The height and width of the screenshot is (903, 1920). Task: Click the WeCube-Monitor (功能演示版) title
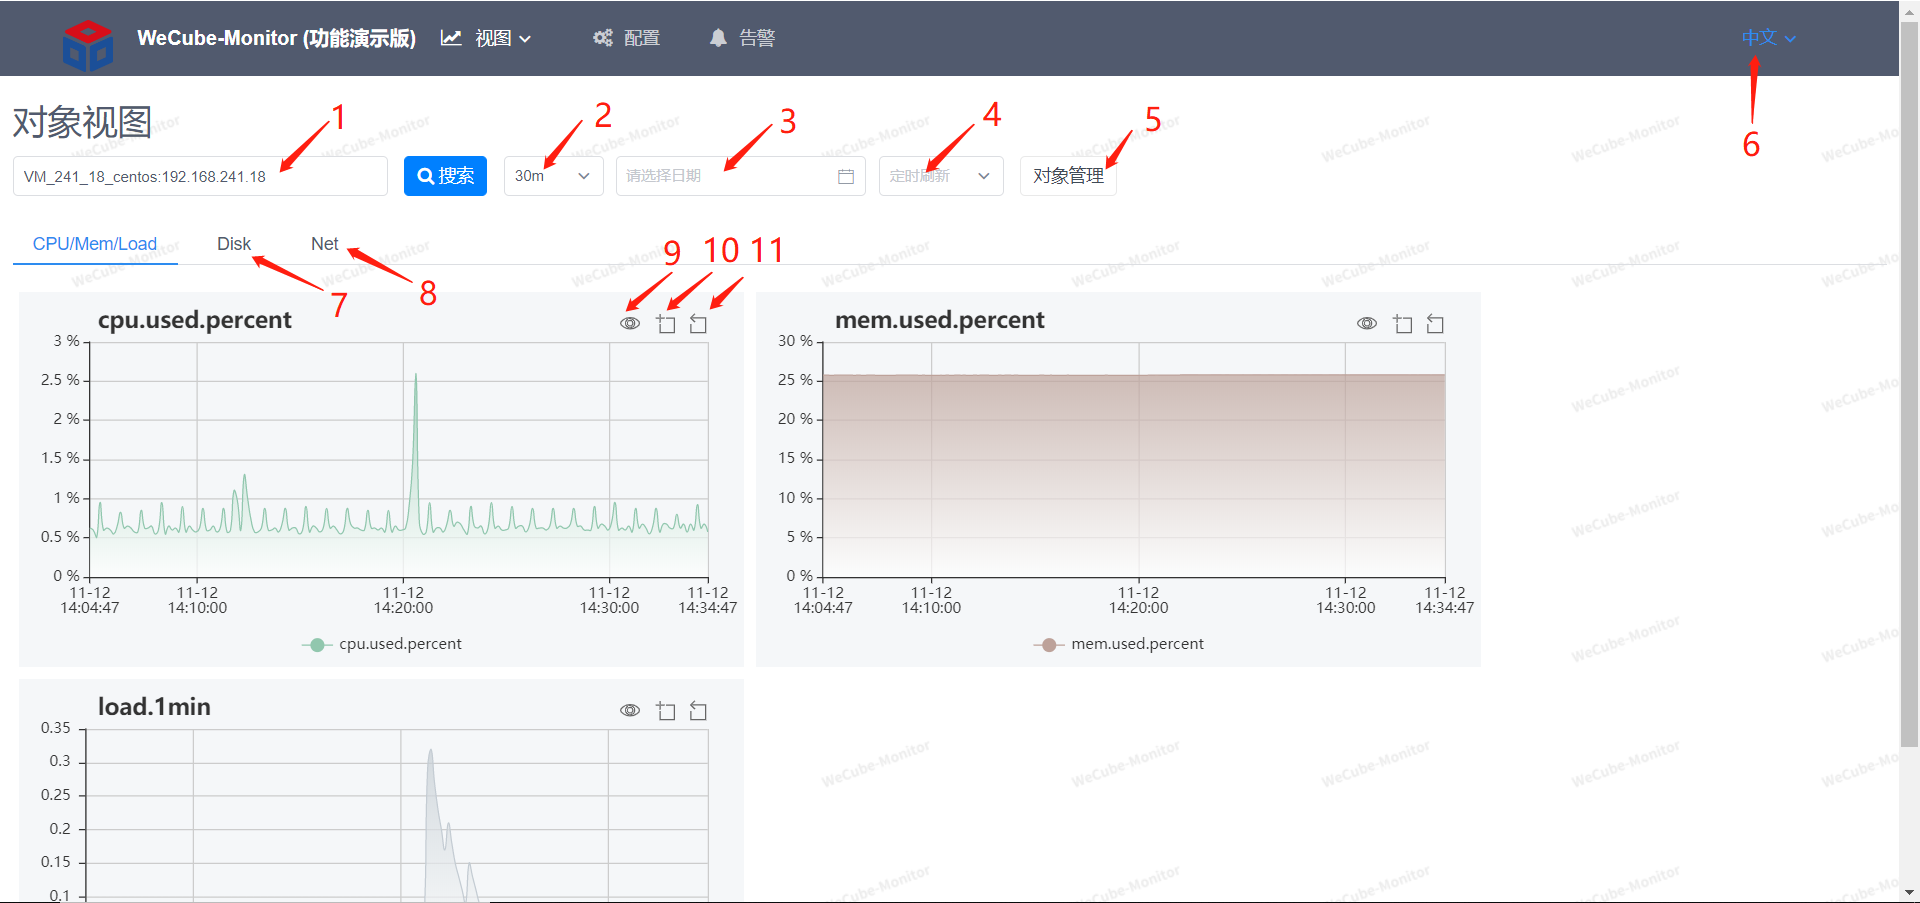pos(276,38)
